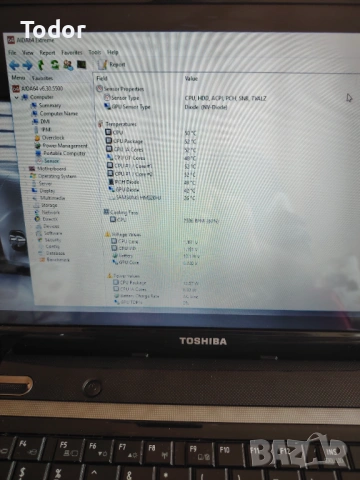Image resolution: width=360 pixels, height=480 pixels.
Task: Click the Network icon in tree
Action: [37, 212]
